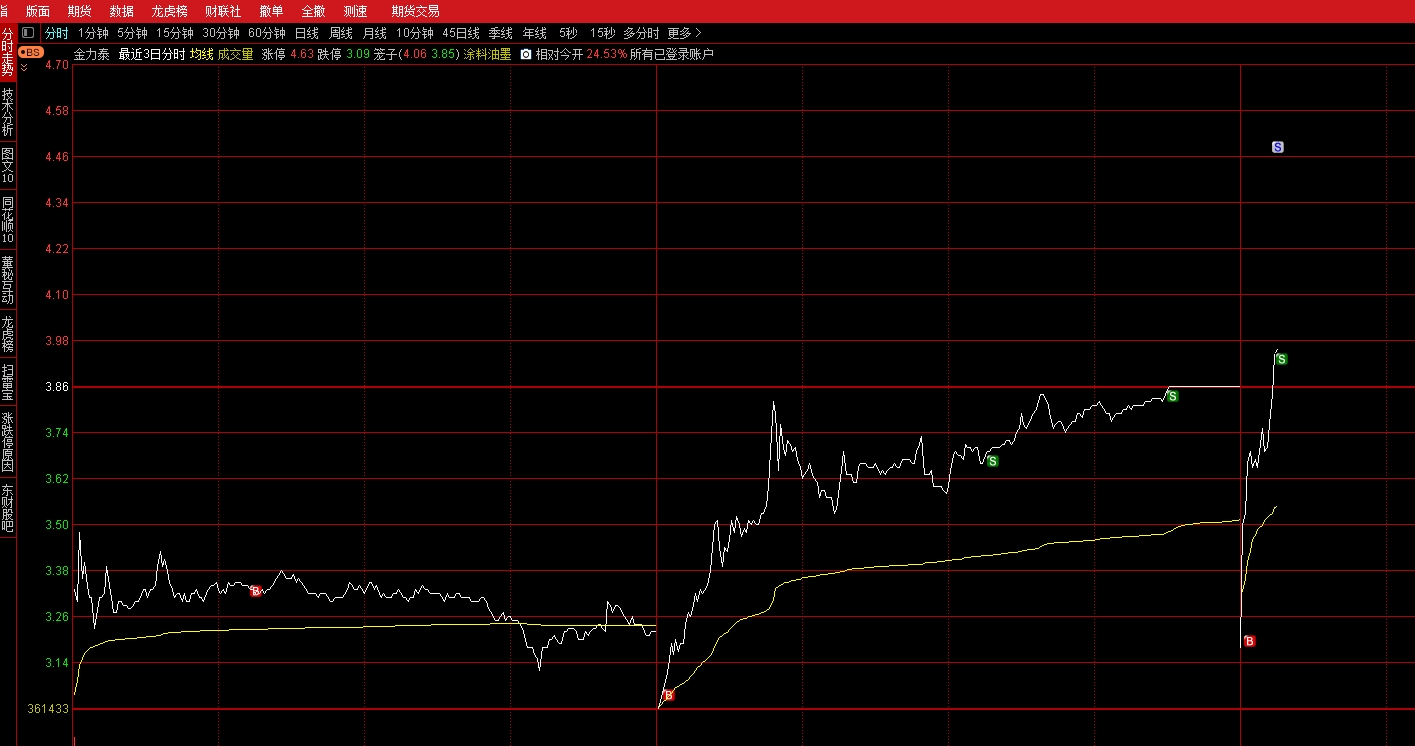Open the 董秘互动 sidebar tab
Screen dimensions: 1415x746
8,280
